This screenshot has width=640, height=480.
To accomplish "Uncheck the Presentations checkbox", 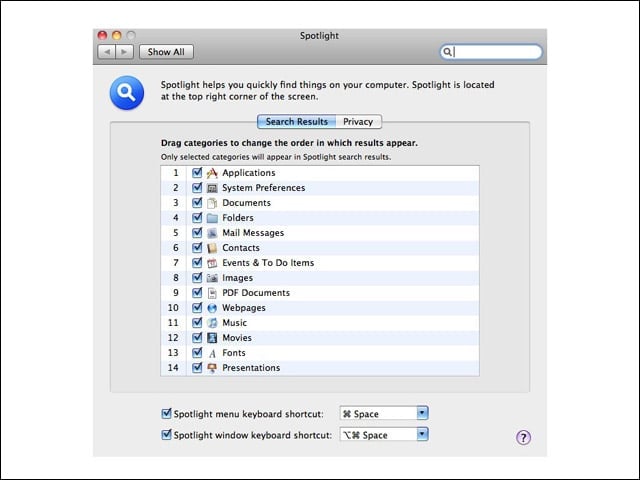I will [197, 368].
